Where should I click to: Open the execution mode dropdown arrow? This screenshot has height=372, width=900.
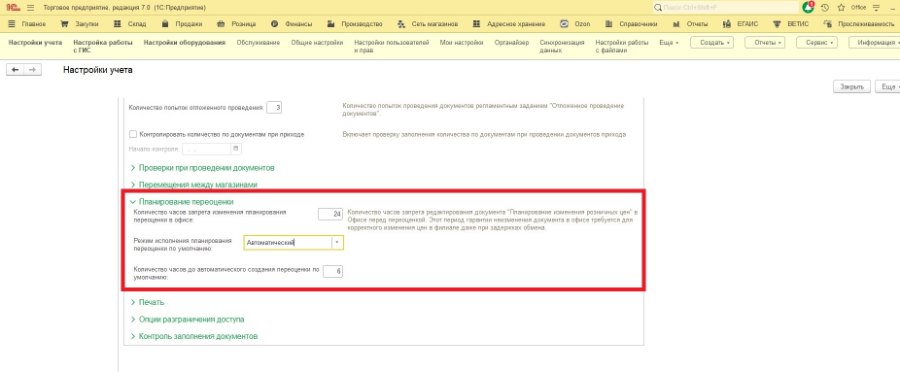point(338,243)
